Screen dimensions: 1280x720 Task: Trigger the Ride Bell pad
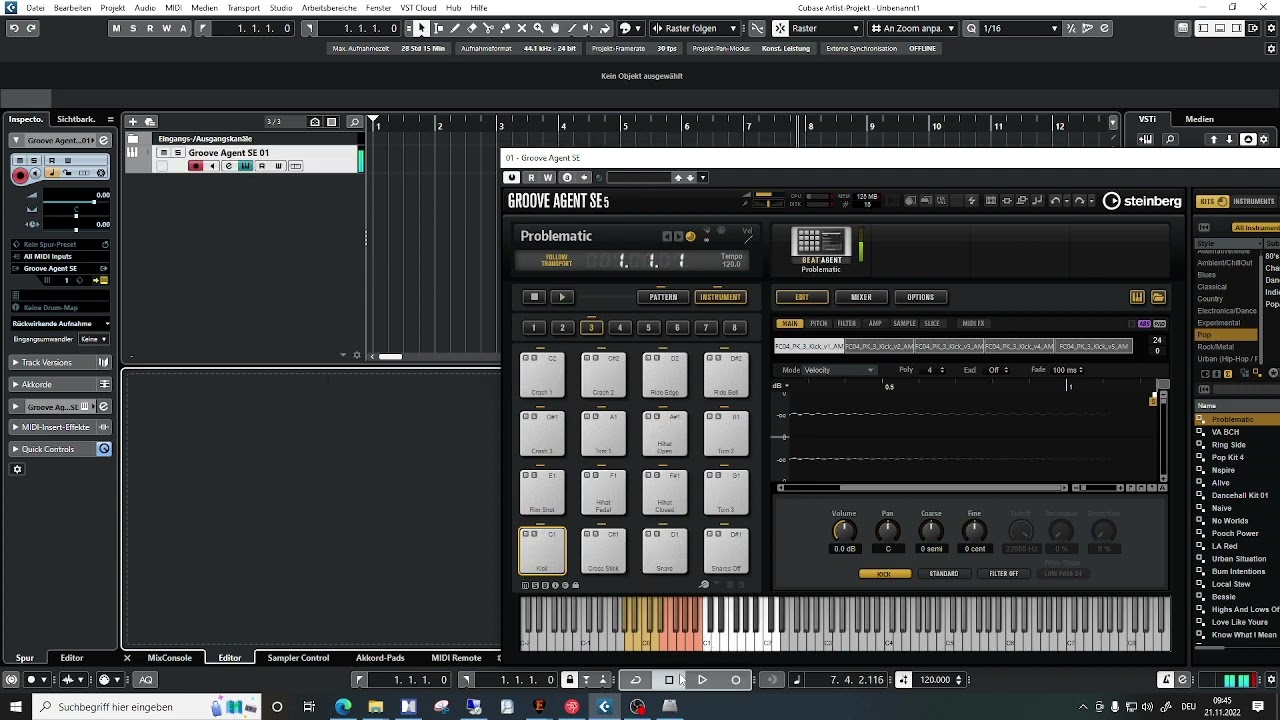point(726,375)
